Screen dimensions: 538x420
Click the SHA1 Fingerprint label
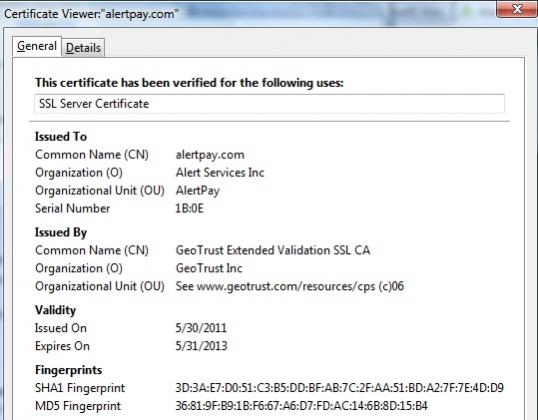coord(80,388)
